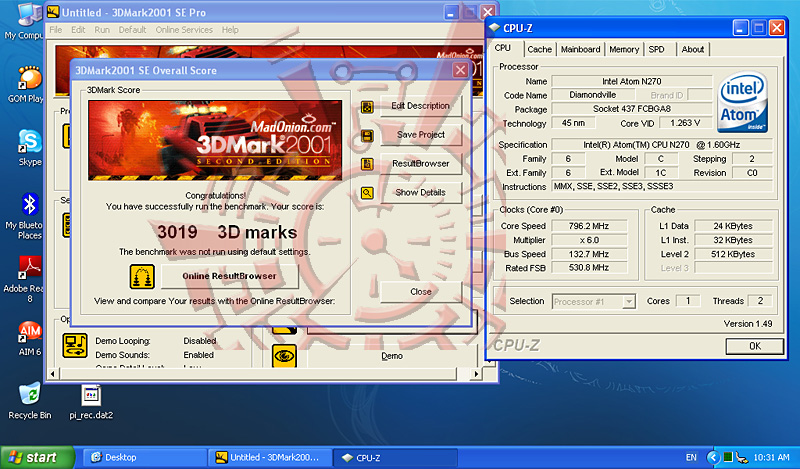Click the Show Details magnifier icon
The image size is (800, 469).
[x=367, y=193]
